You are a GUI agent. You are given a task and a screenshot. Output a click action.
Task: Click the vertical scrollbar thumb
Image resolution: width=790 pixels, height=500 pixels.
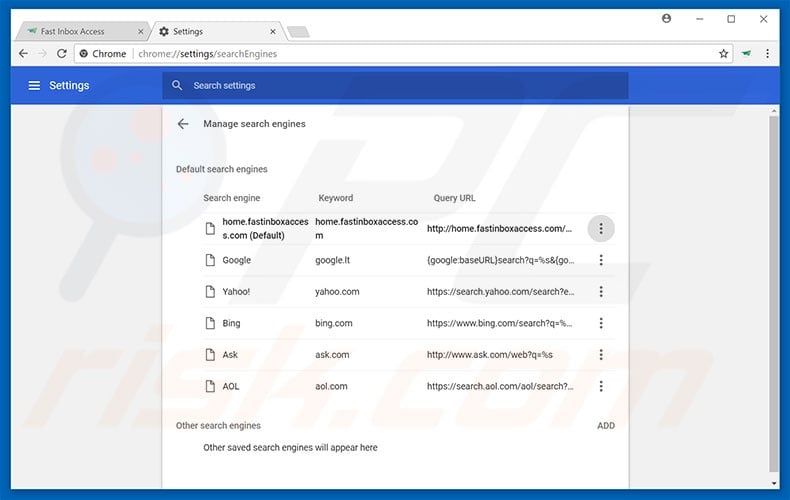[x=774, y=294]
